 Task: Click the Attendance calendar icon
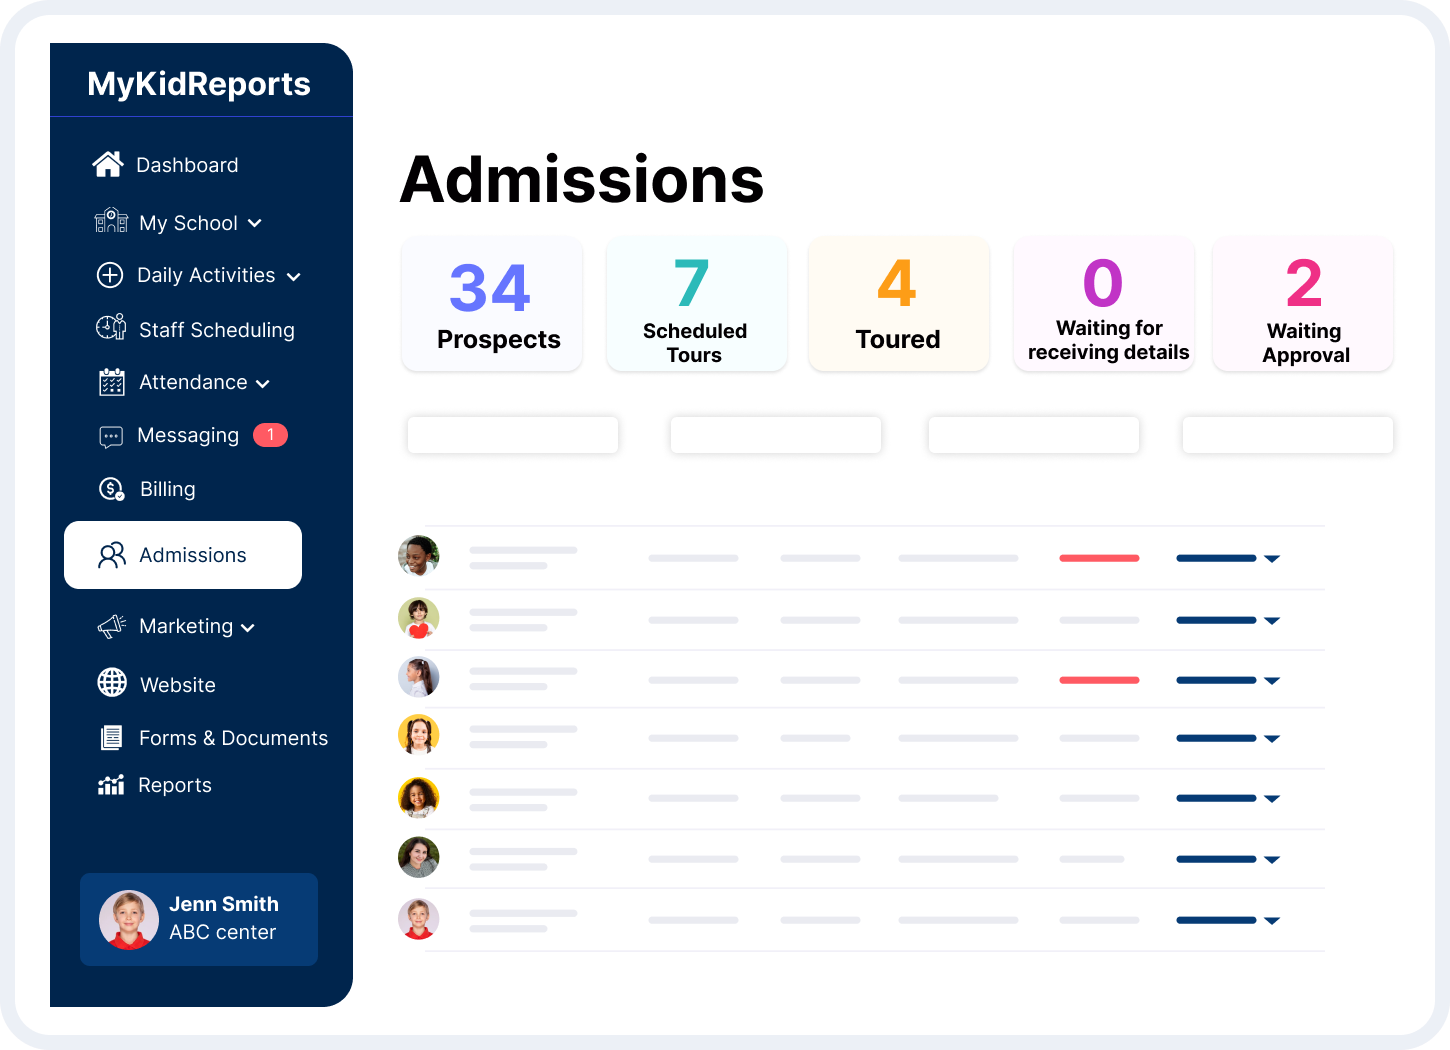click(111, 382)
